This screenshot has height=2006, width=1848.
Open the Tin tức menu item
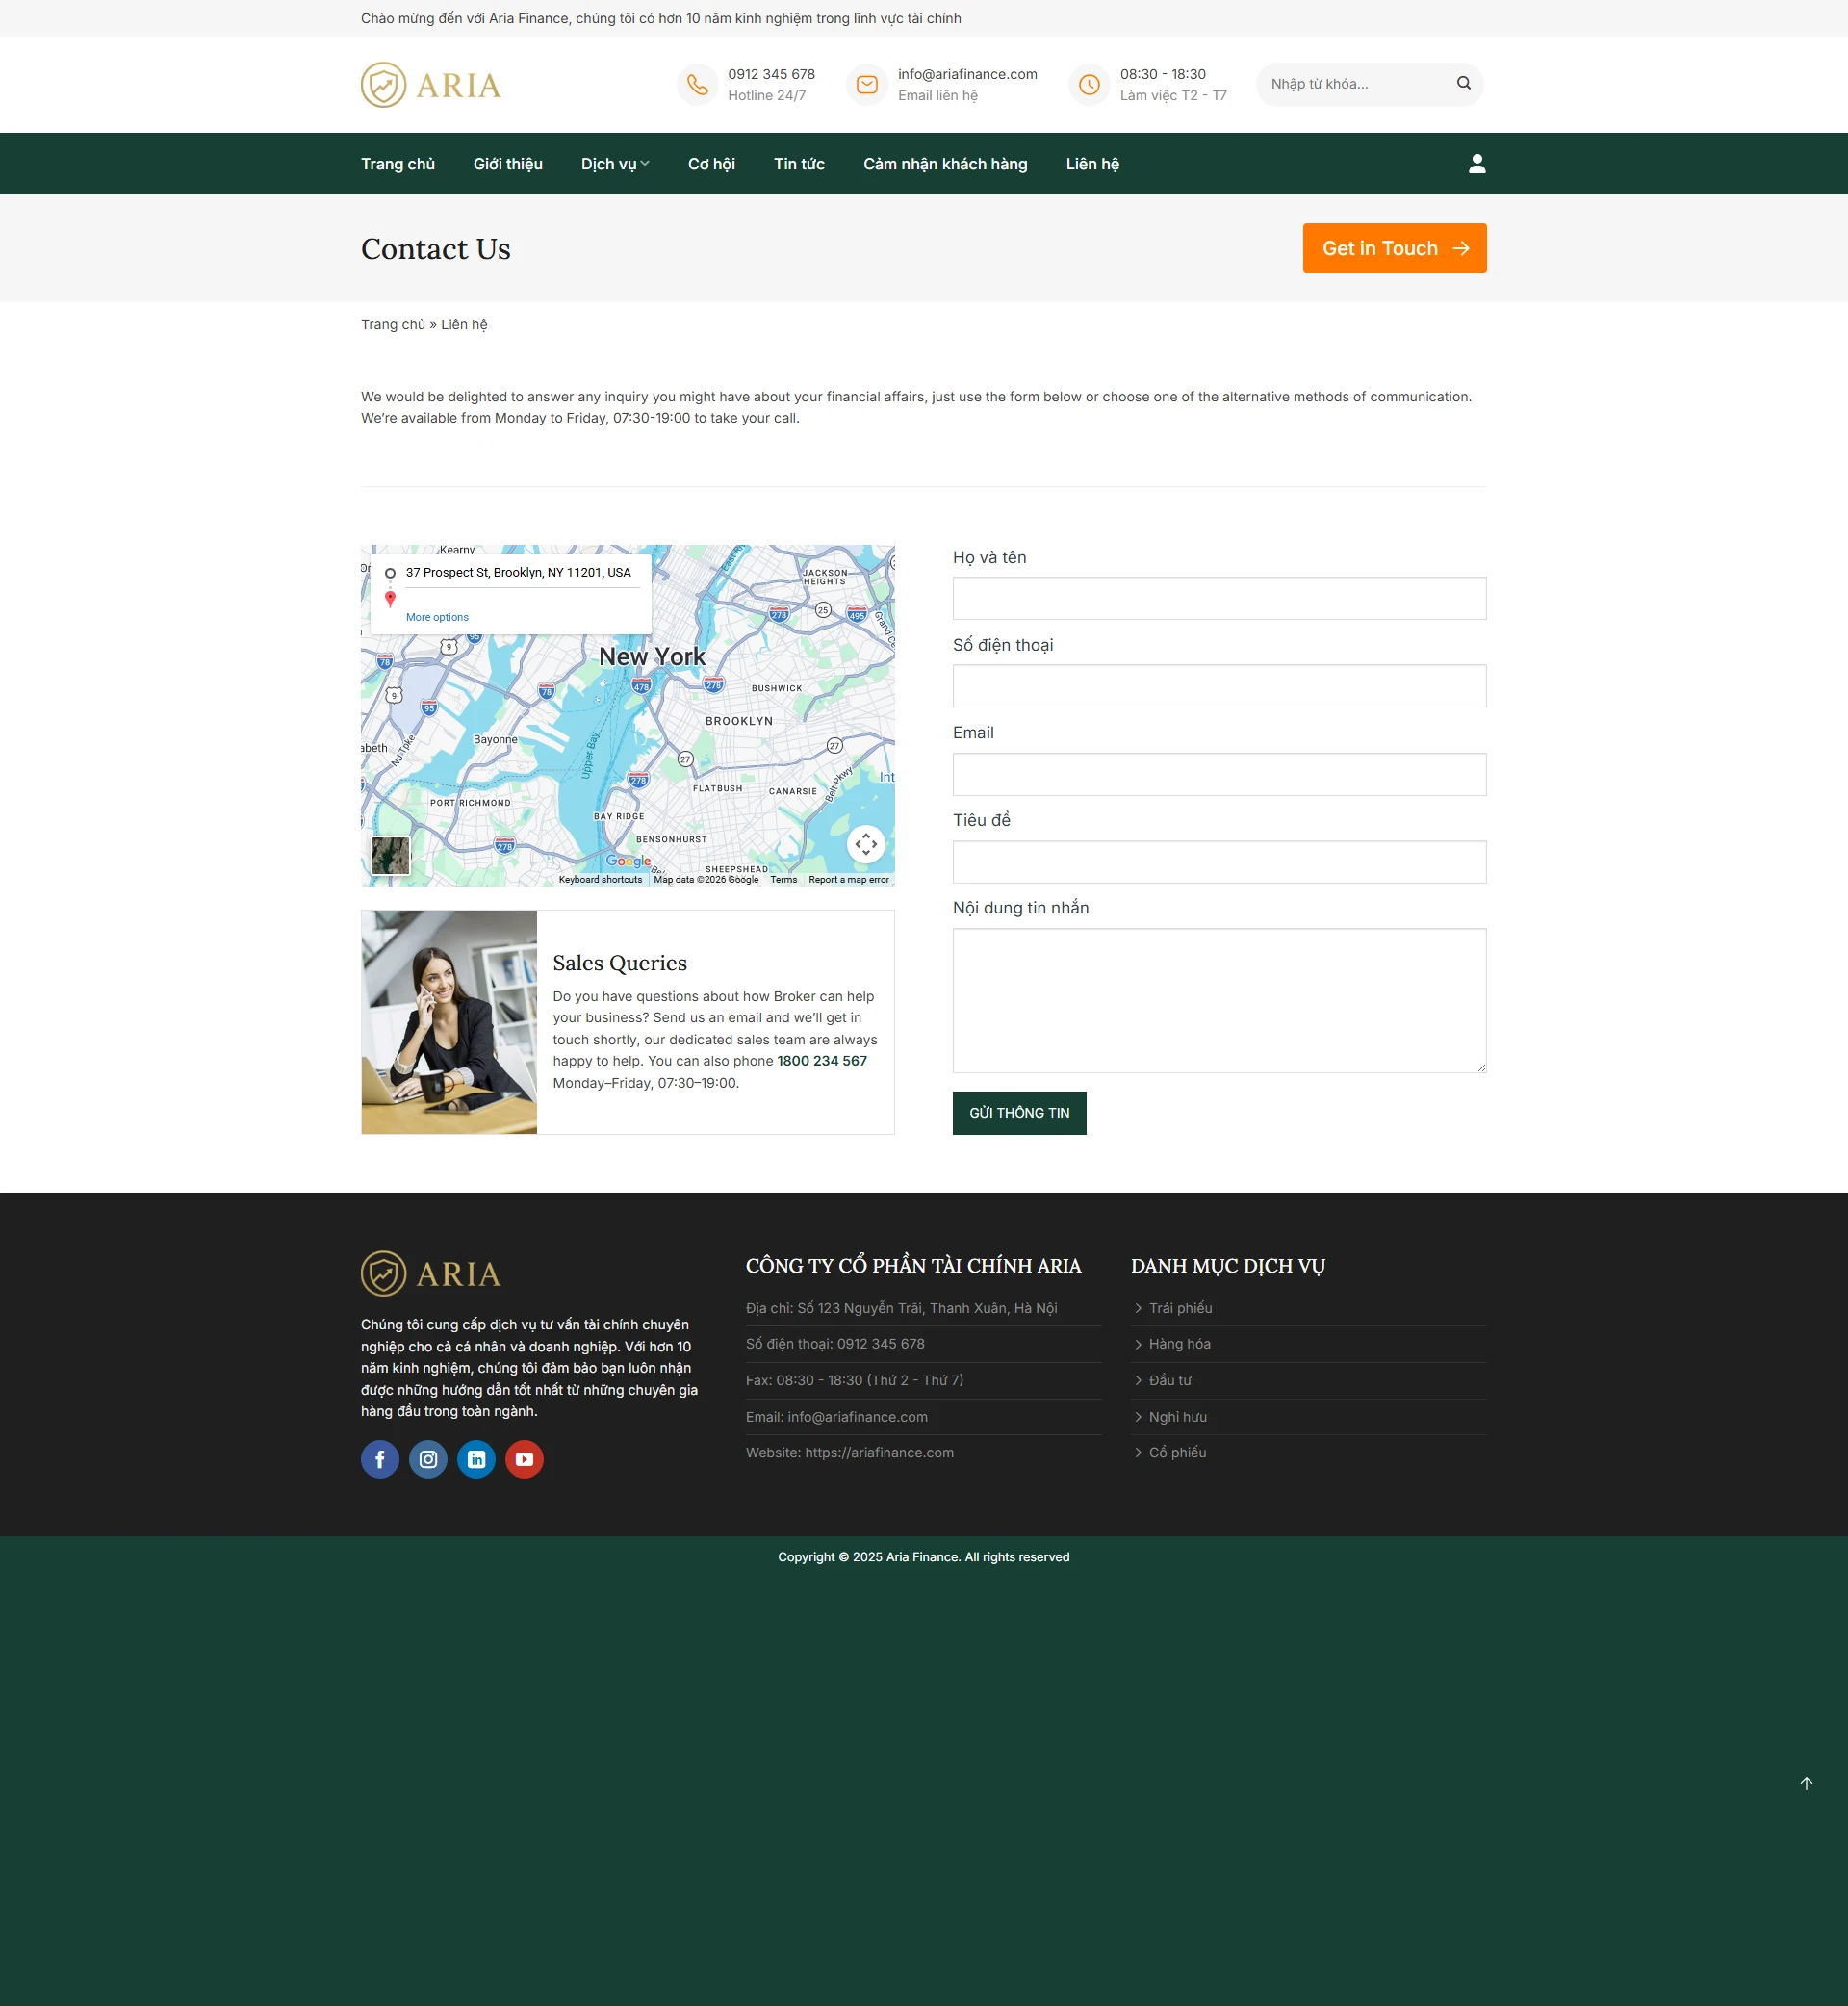point(799,164)
